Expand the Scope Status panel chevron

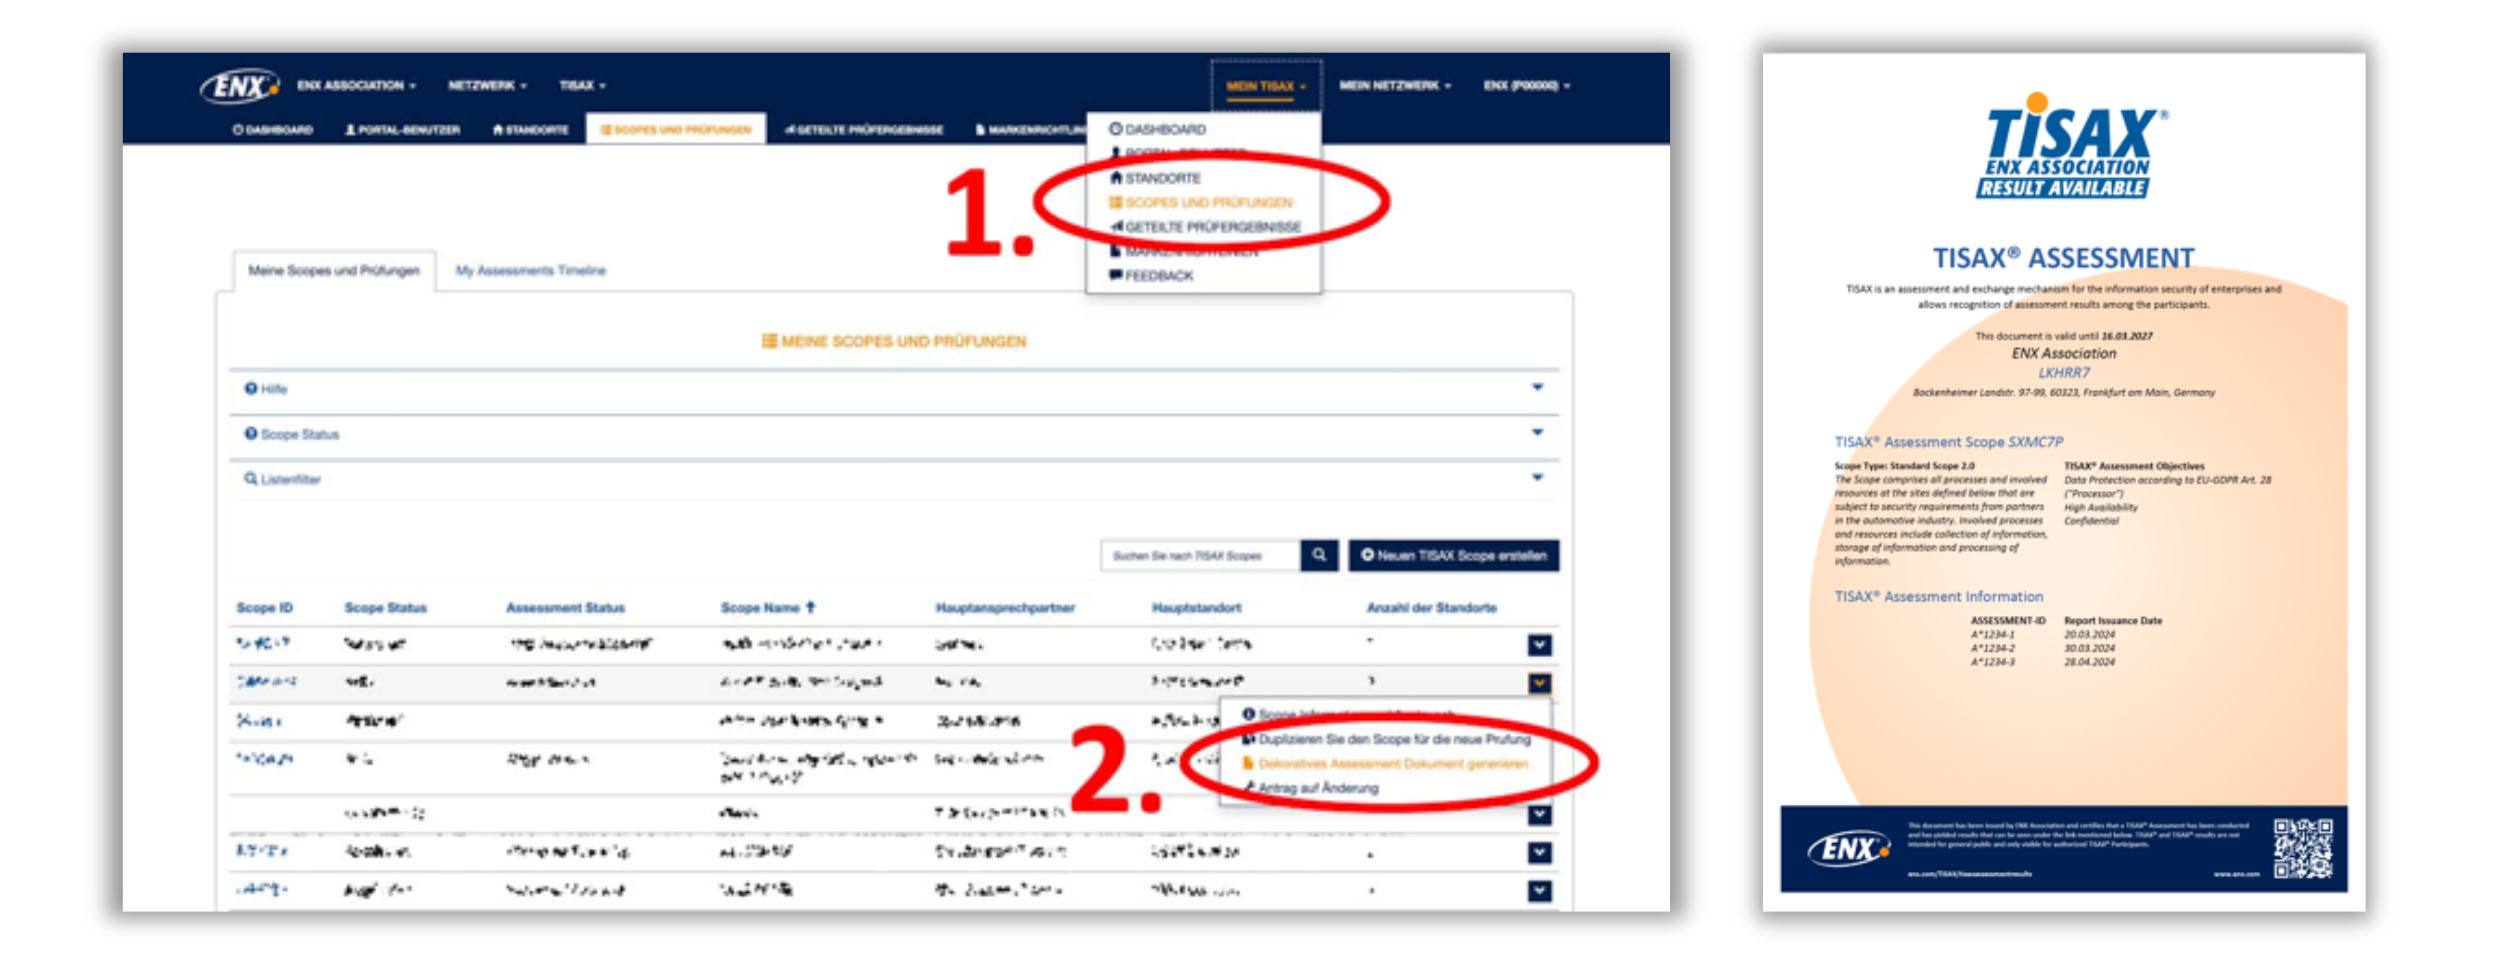click(x=1537, y=433)
